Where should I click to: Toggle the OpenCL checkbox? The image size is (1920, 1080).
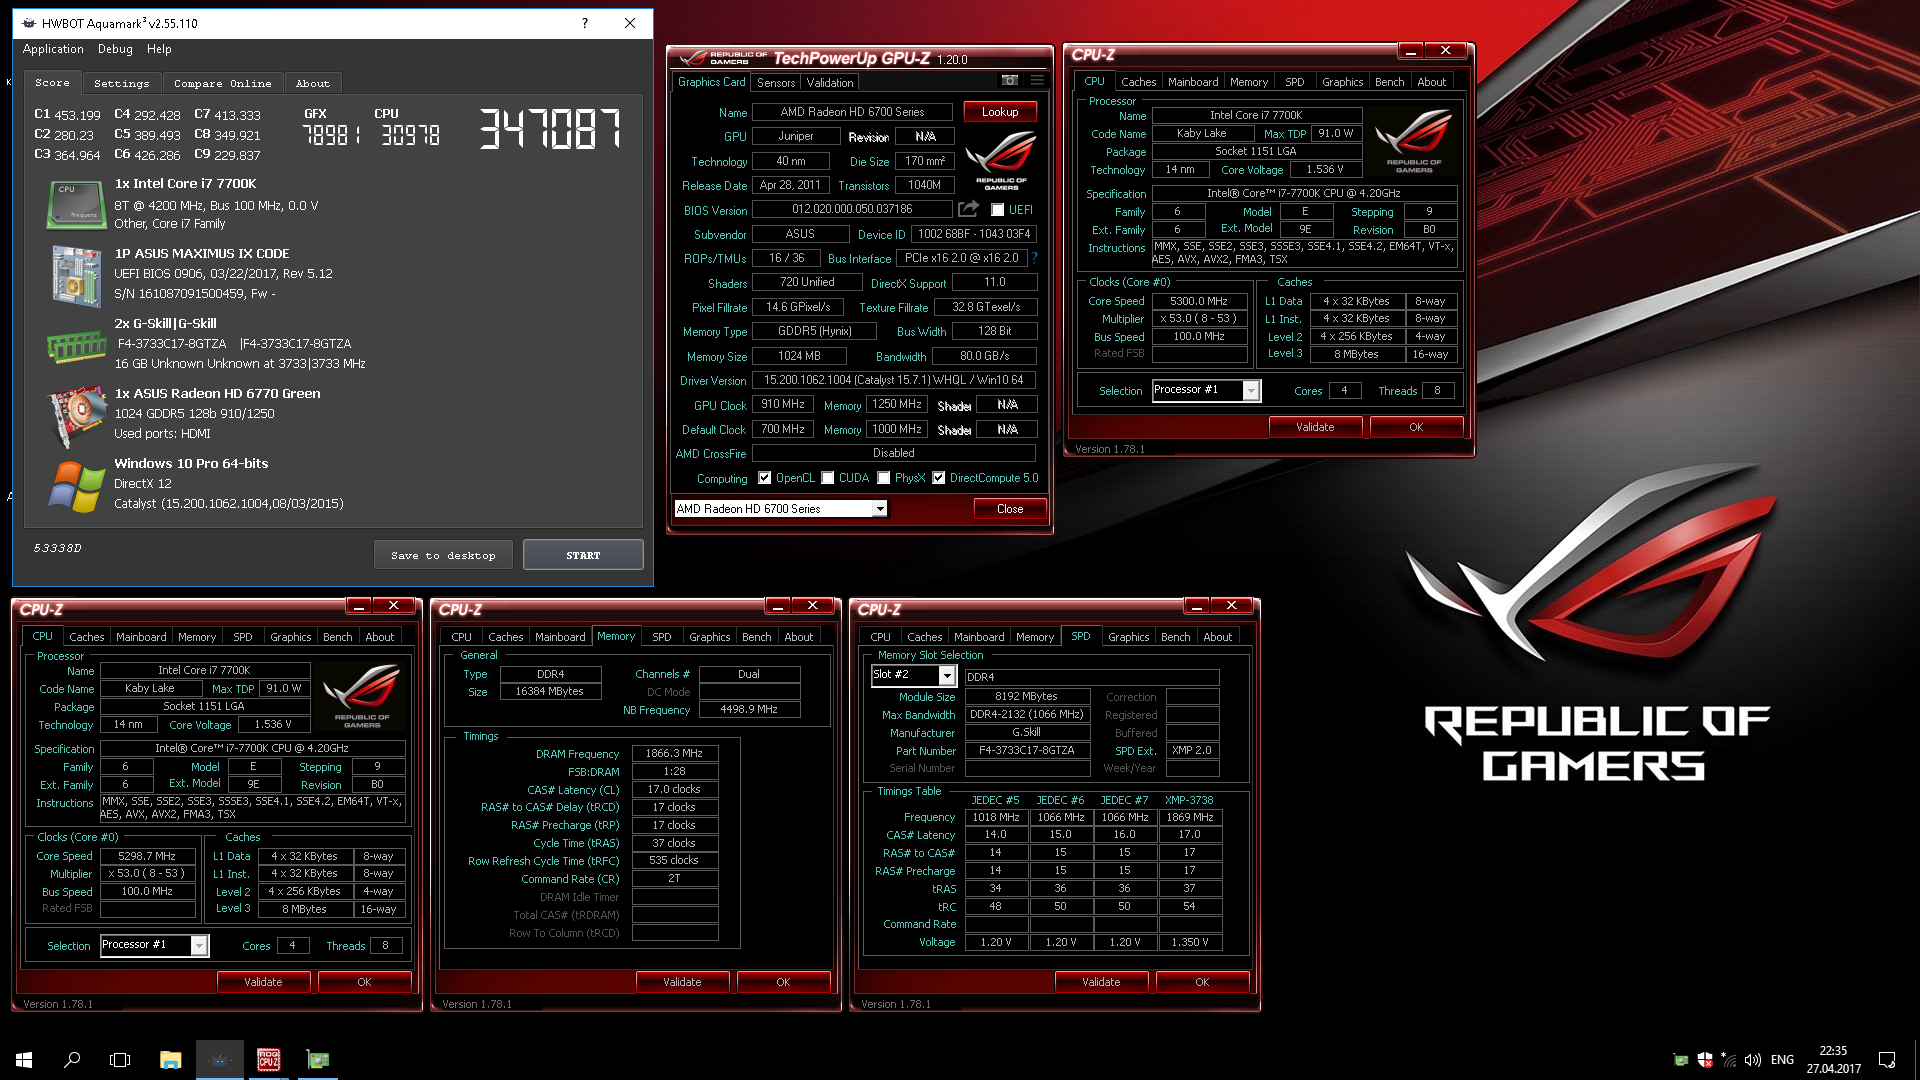click(x=765, y=478)
